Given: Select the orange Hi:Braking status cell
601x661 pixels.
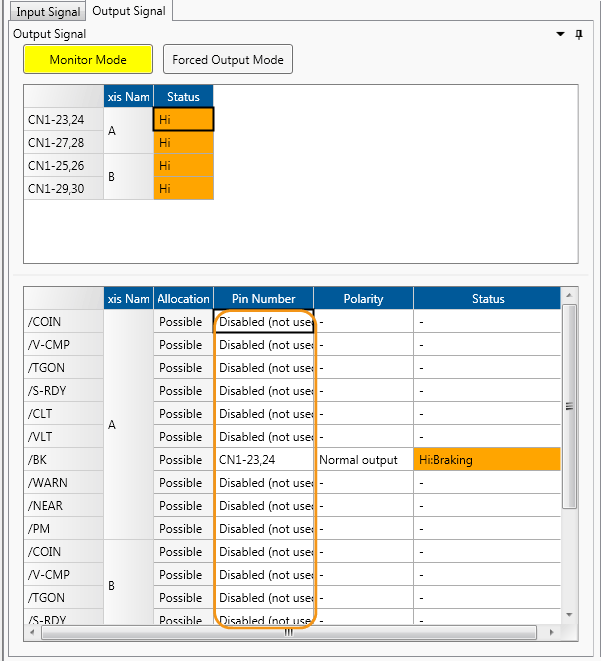Looking at the screenshot, I should [x=486, y=460].
